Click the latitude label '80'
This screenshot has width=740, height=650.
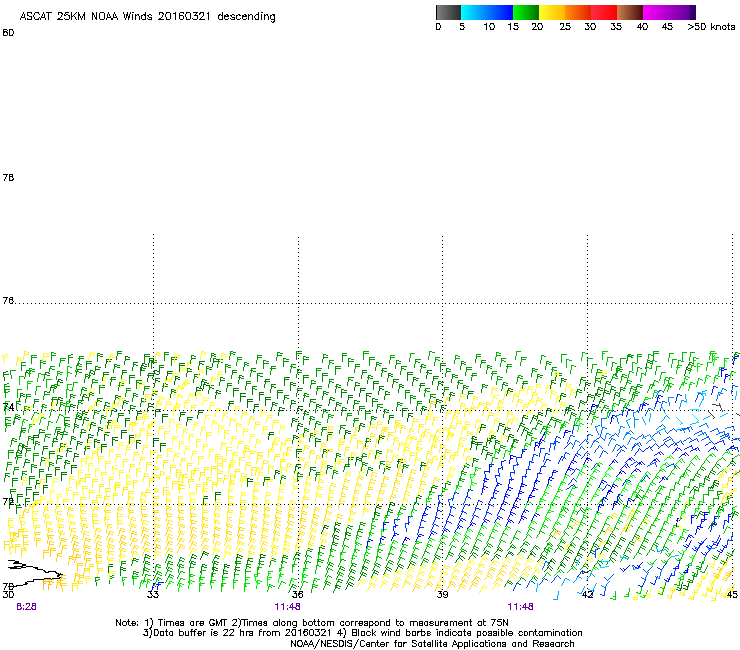point(8,33)
